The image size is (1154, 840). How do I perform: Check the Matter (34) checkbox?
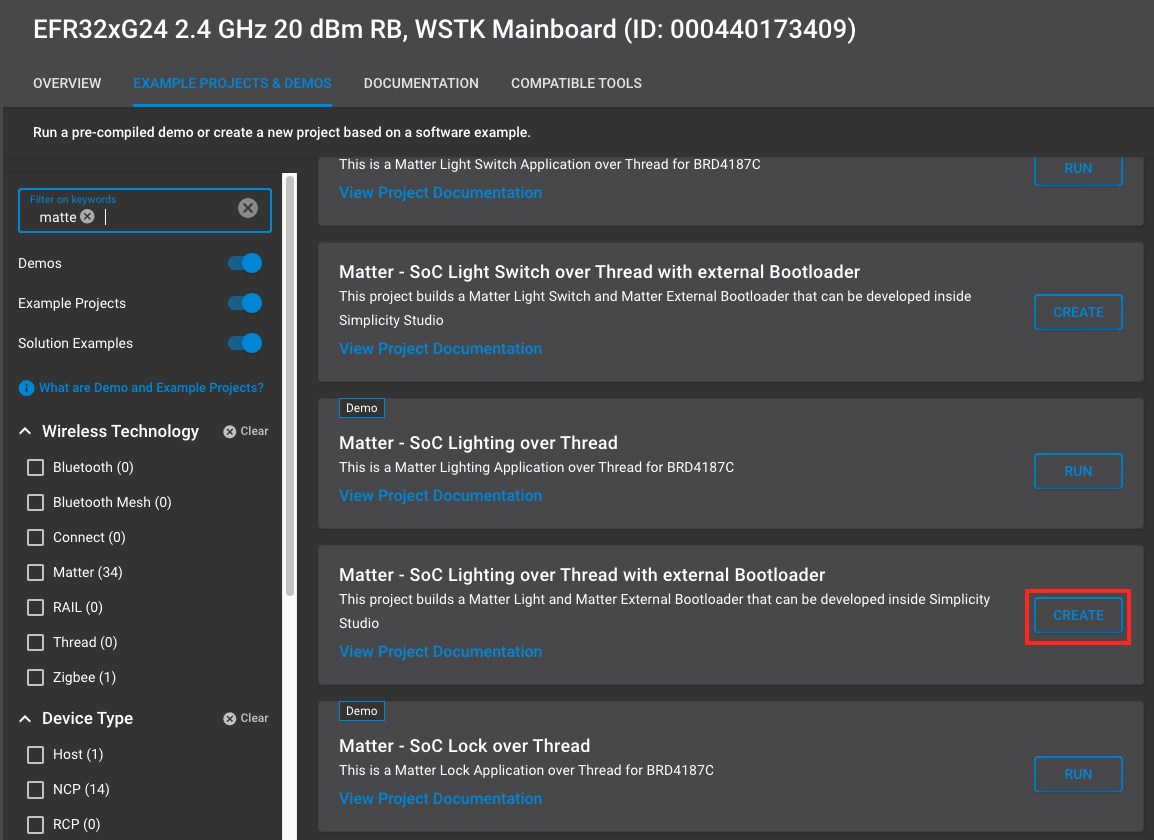coord(36,572)
